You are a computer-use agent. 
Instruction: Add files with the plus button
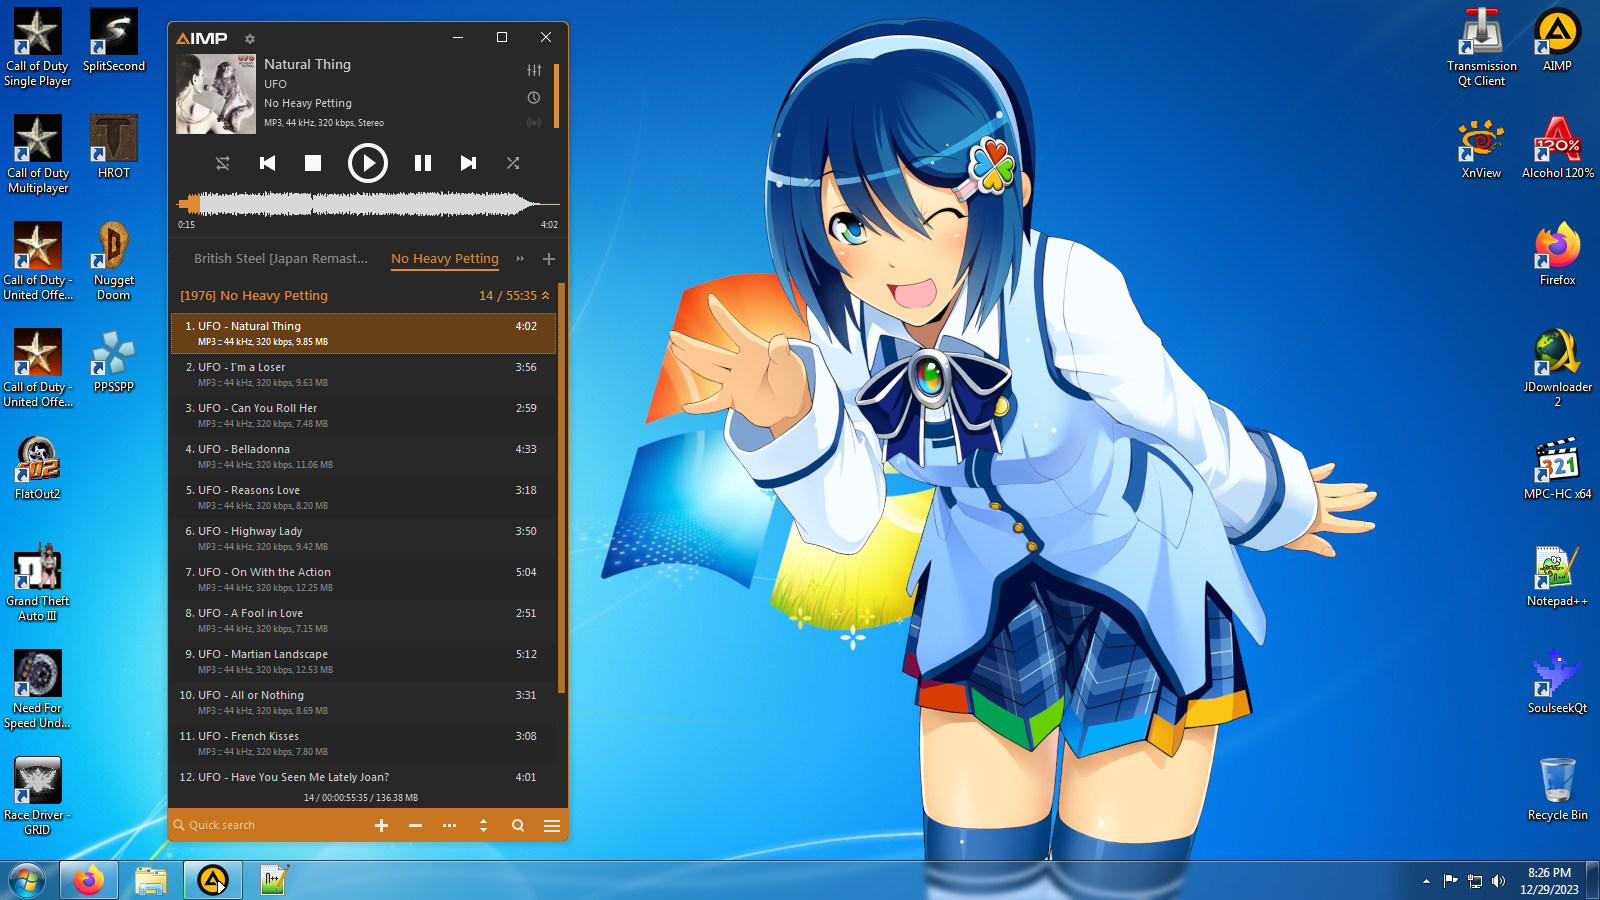click(x=381, y=825)
